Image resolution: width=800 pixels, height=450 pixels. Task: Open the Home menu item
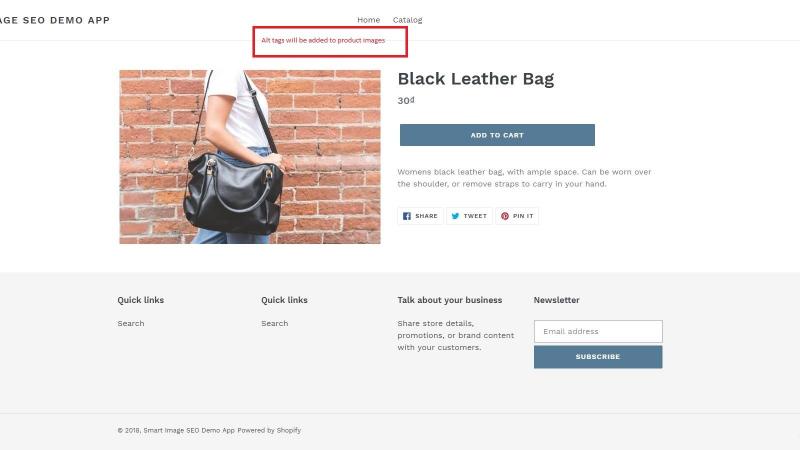(x=368, y=20)
